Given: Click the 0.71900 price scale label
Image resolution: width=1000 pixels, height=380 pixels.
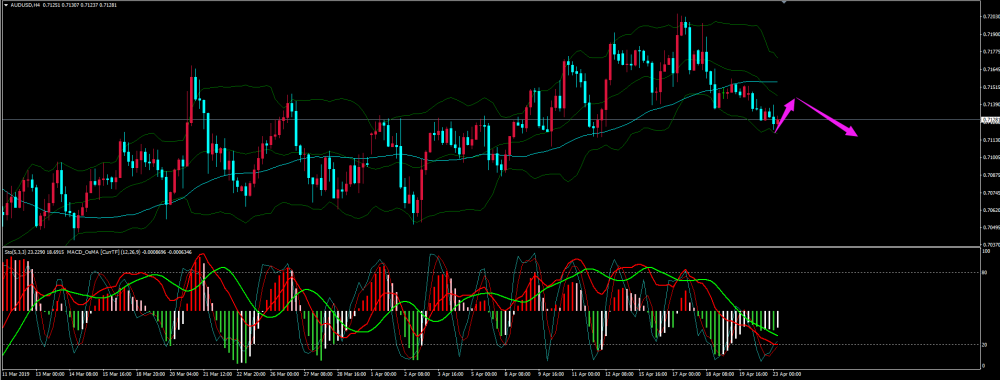Looking at the screenshot, I should (992, 33).
